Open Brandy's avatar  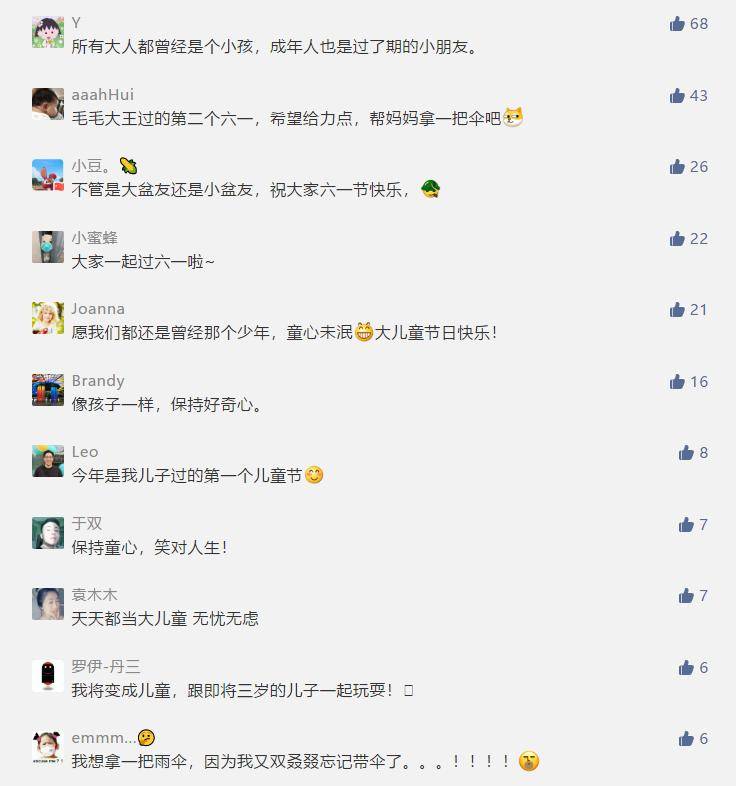[x=48, y=389]
